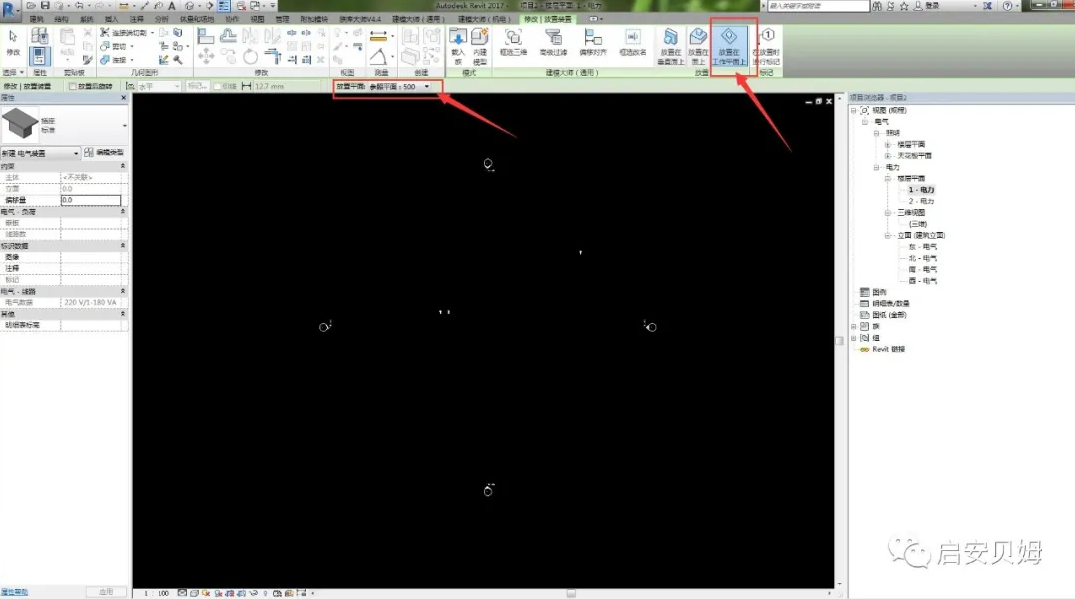Switch to the 视图 ribbon tab
This screenshot has width=1075, height=599.
(258, 19)
